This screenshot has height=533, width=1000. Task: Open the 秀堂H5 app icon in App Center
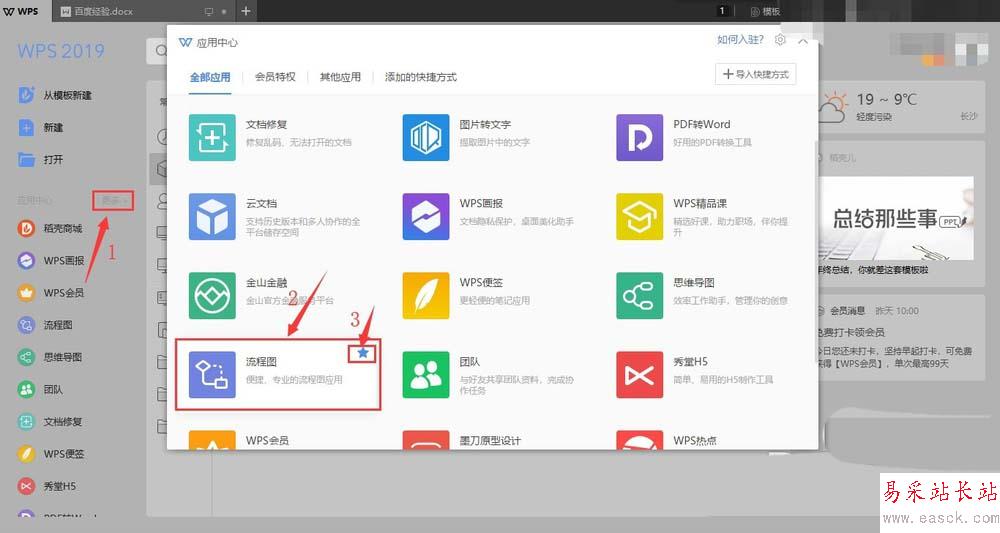pyautogui.click(x=639, y=375)
